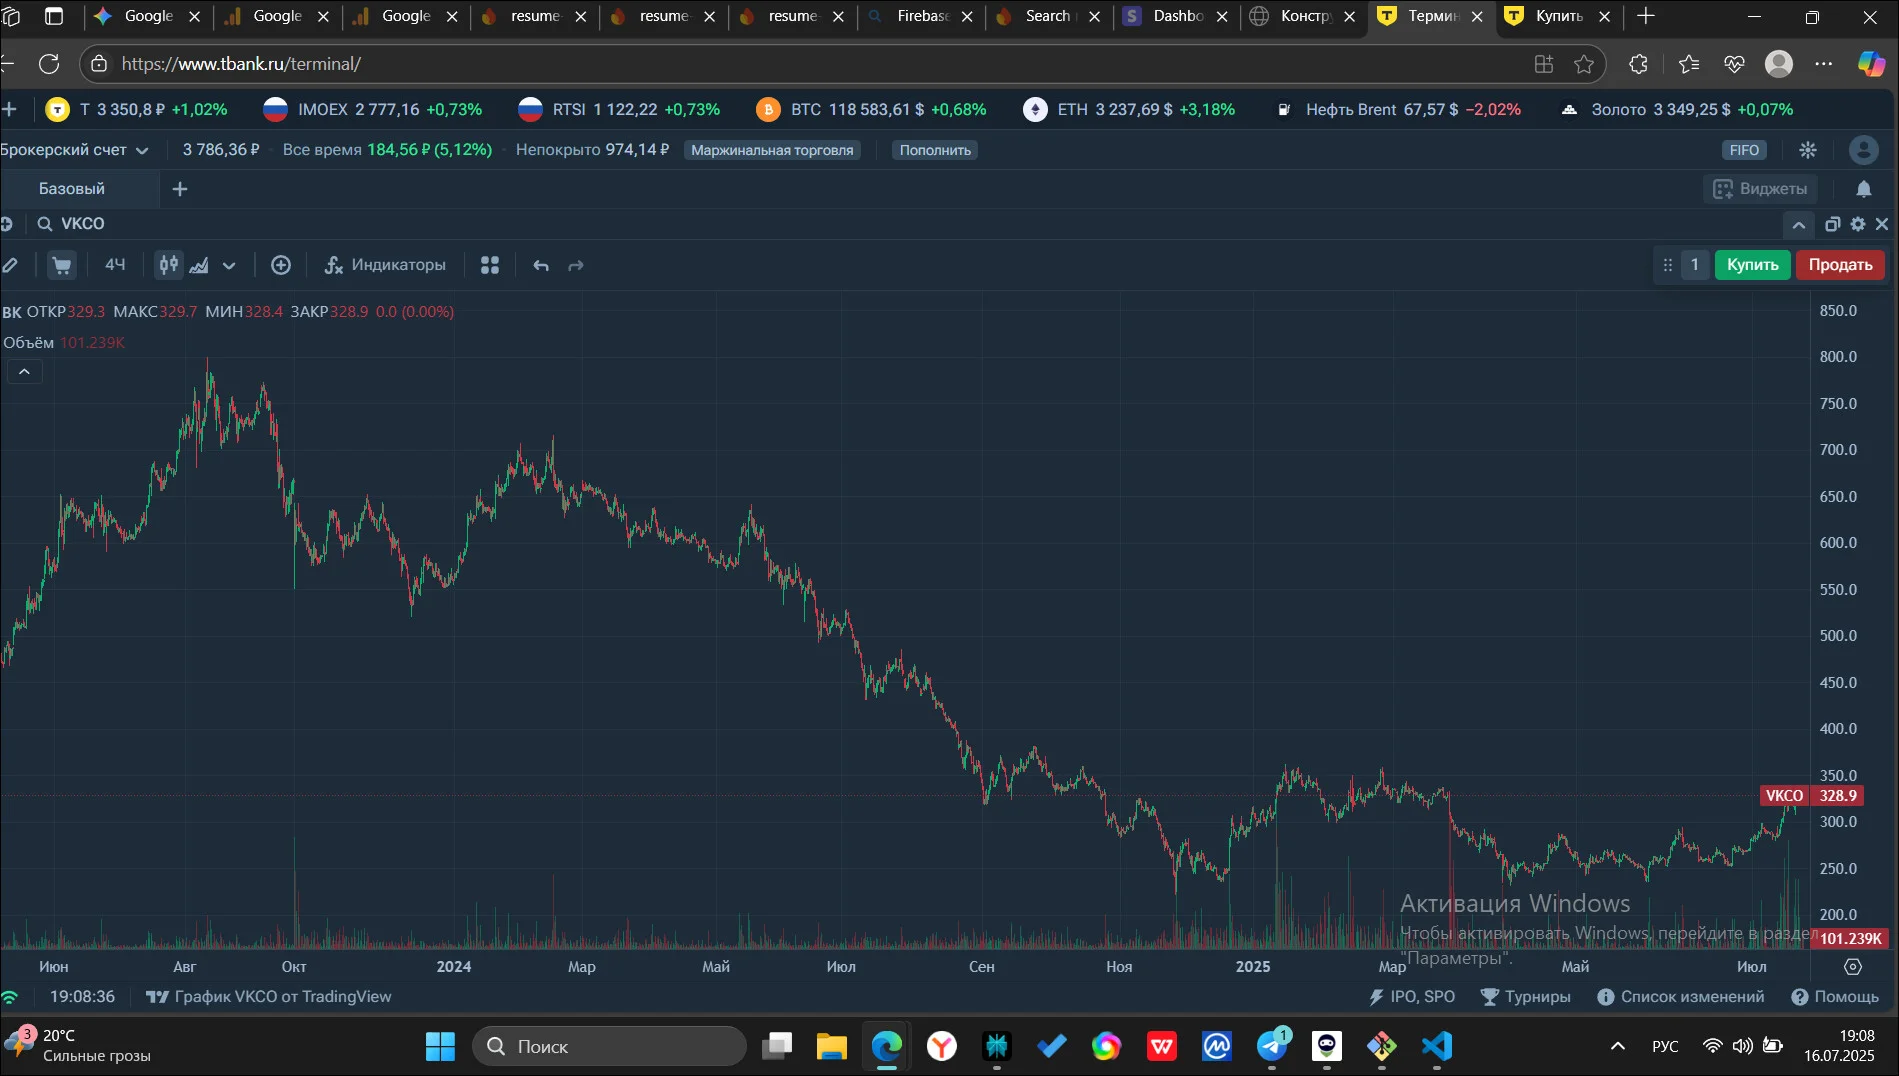Switch to the Dashbo browser tab
1899x1076 pixels.
1177,16
